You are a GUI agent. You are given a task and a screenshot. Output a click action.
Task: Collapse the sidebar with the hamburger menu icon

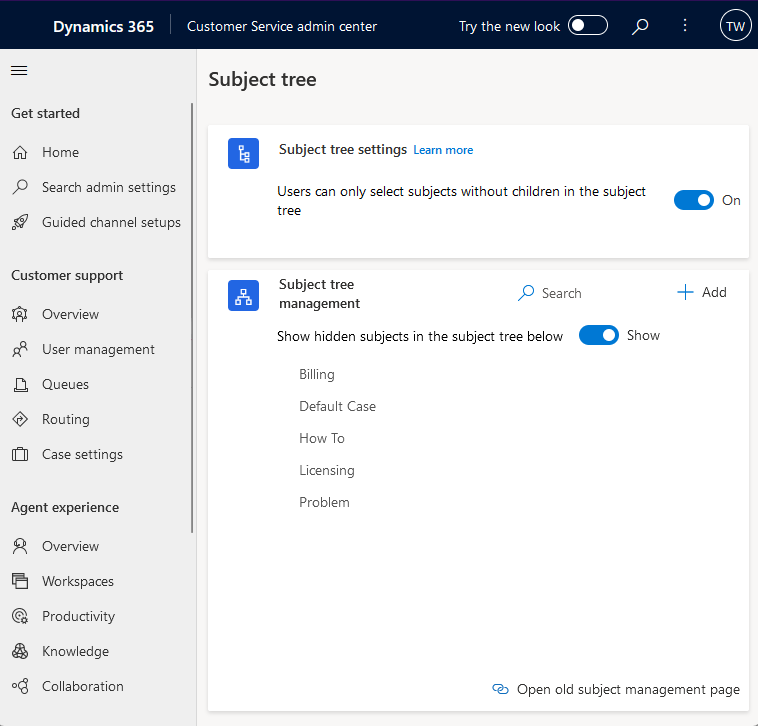coord(19,71)
